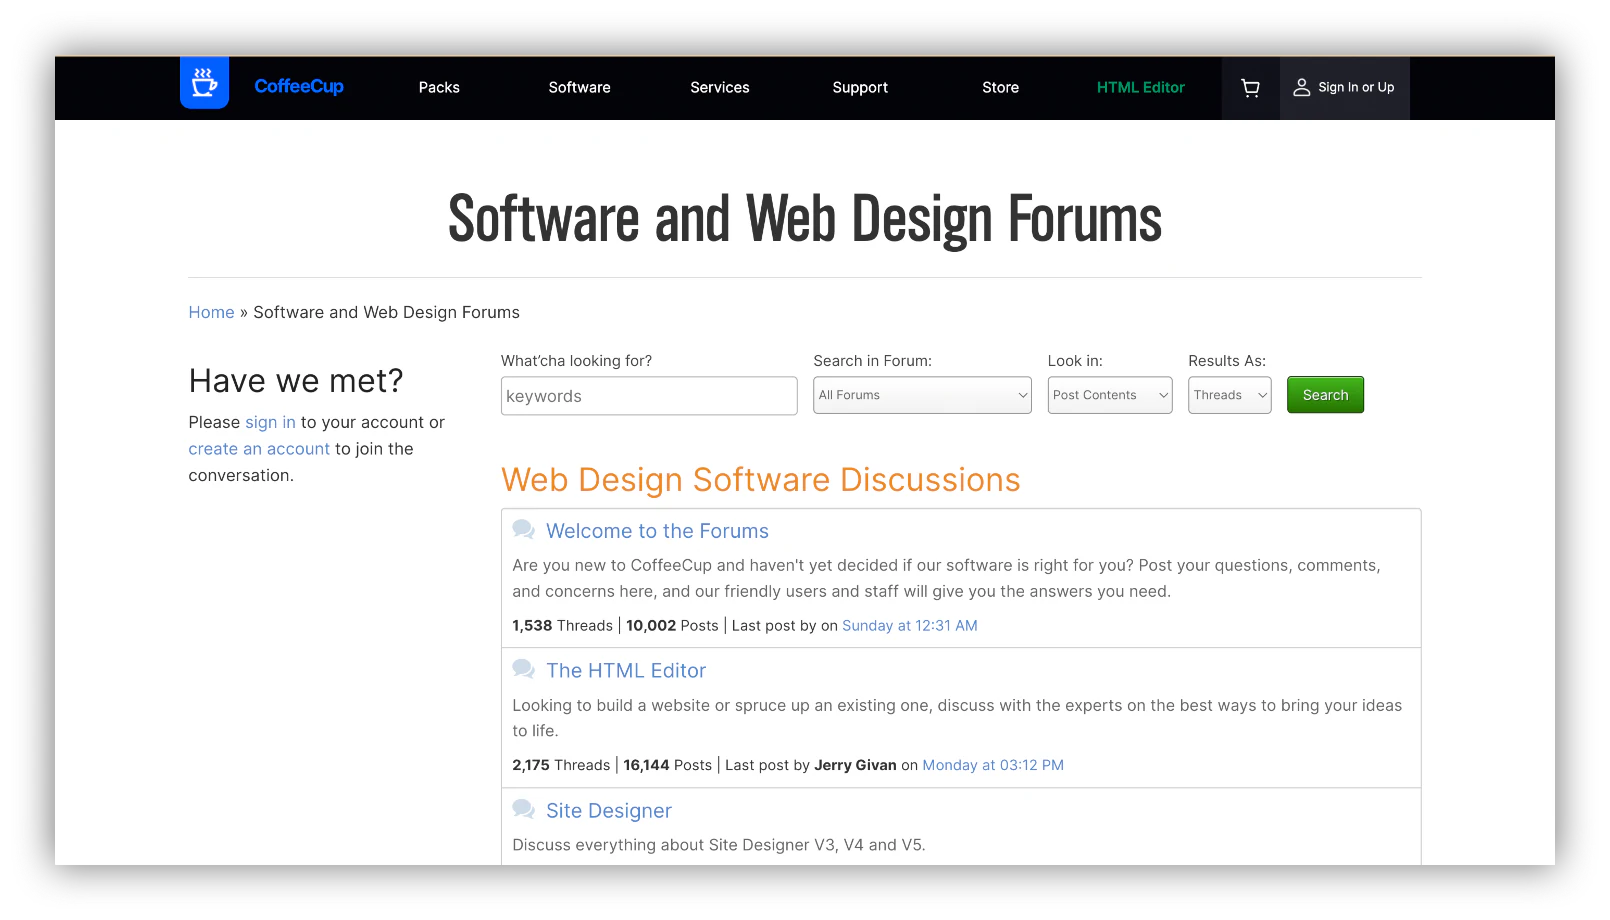Viewport: 1610px width, 920px height.
Task: Open the Packs menu
Action: pos(439,88)
